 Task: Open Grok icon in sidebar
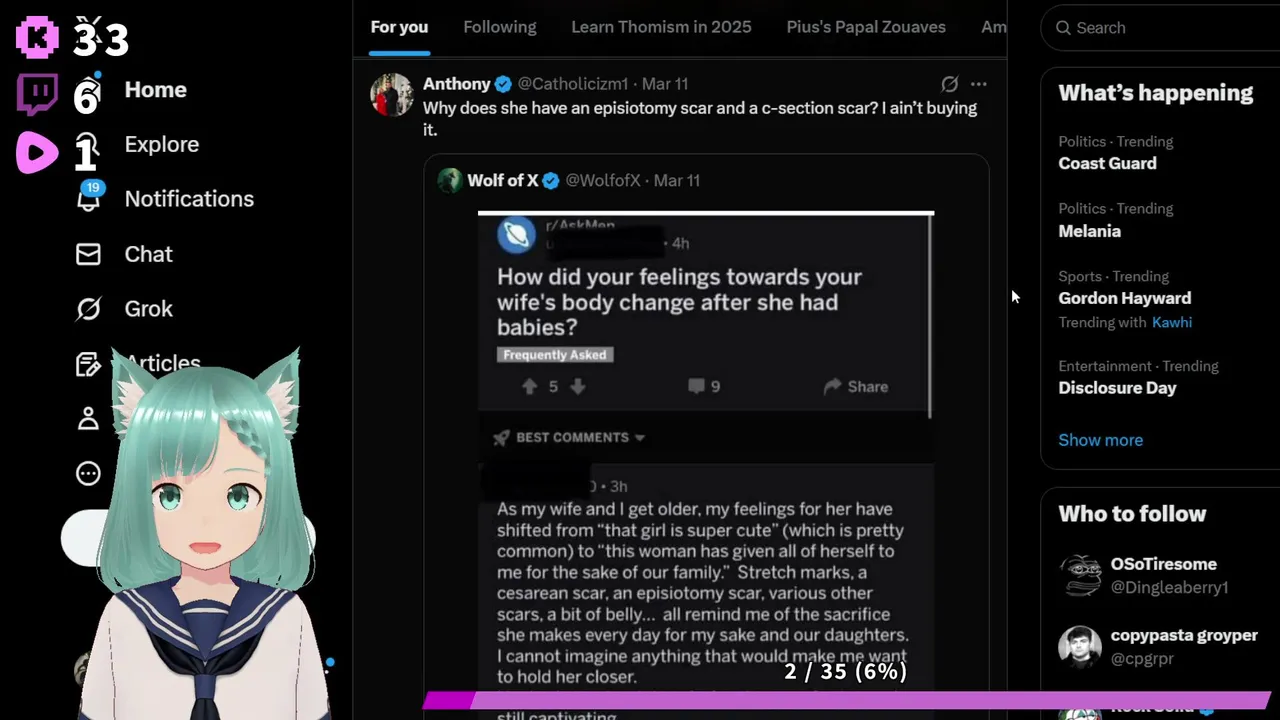click(88, 309)
